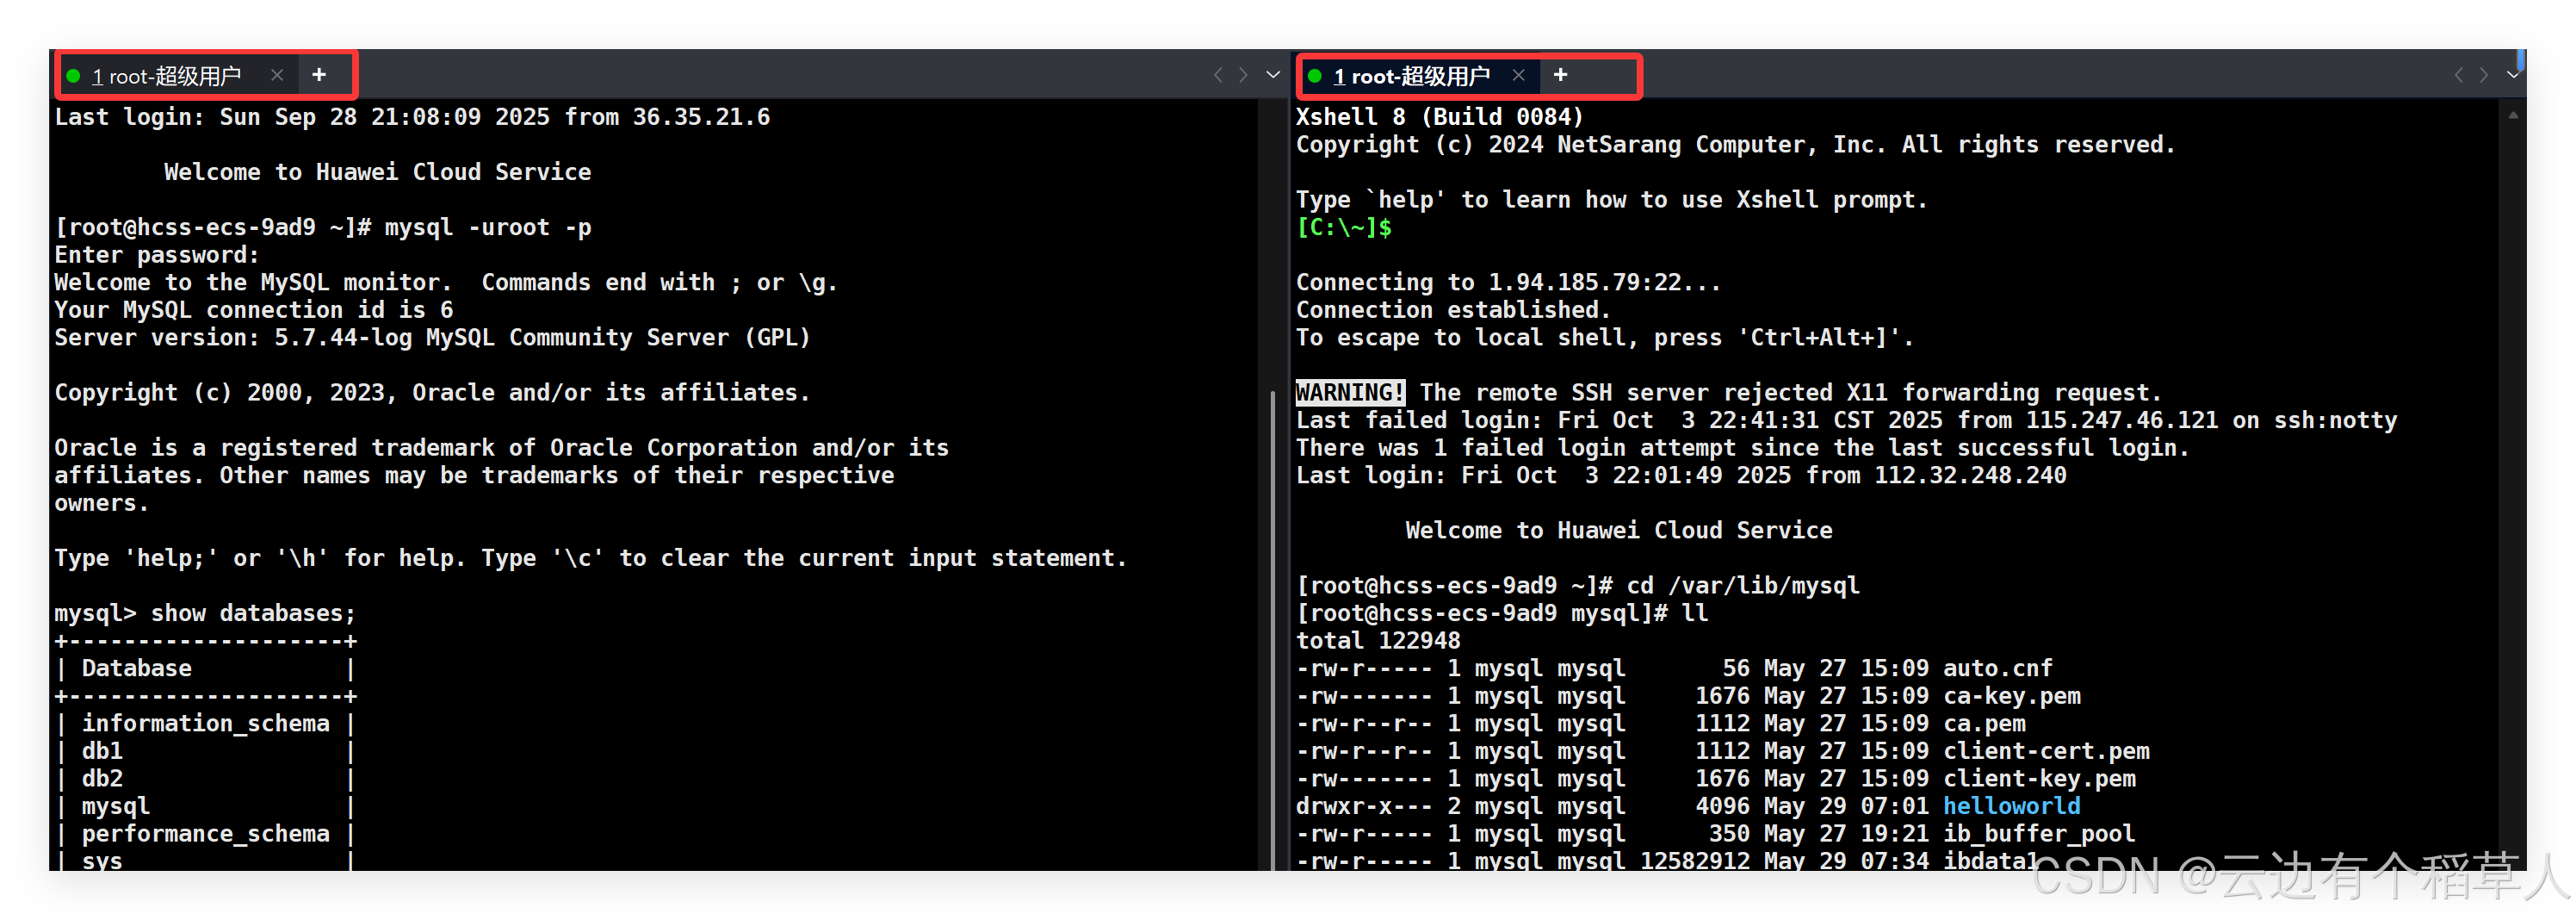
Task: Click the left terminal vertical scrollbar
Action: 1272,630
